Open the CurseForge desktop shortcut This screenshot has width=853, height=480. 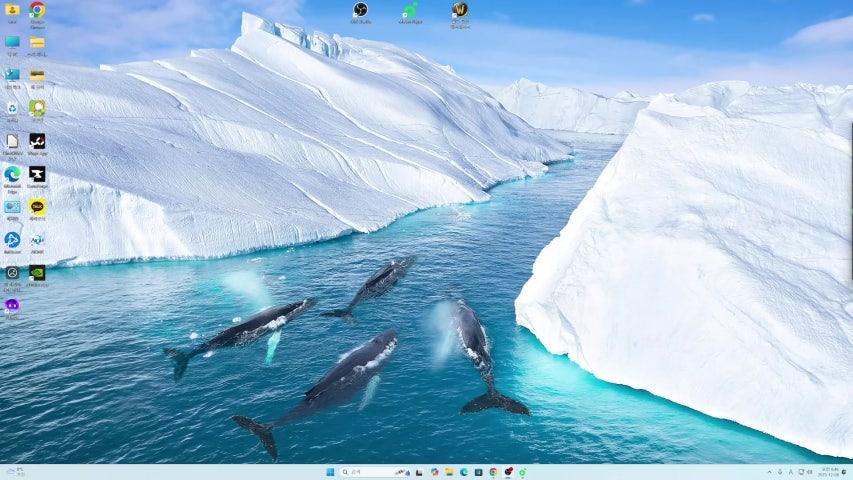click(37, 173)
